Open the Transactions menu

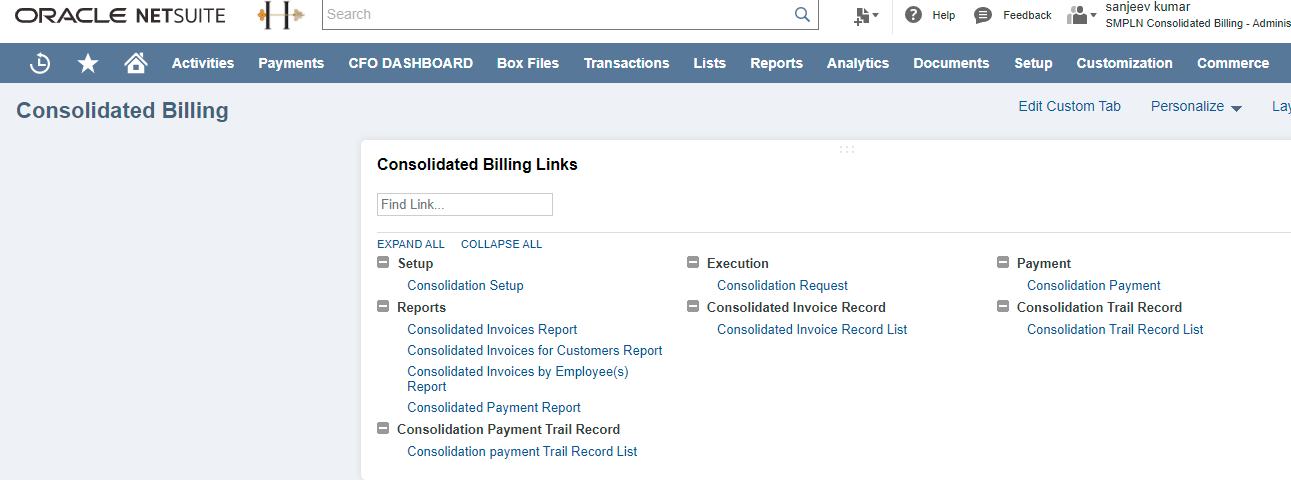pyautogui.click(x=626, y=63)
